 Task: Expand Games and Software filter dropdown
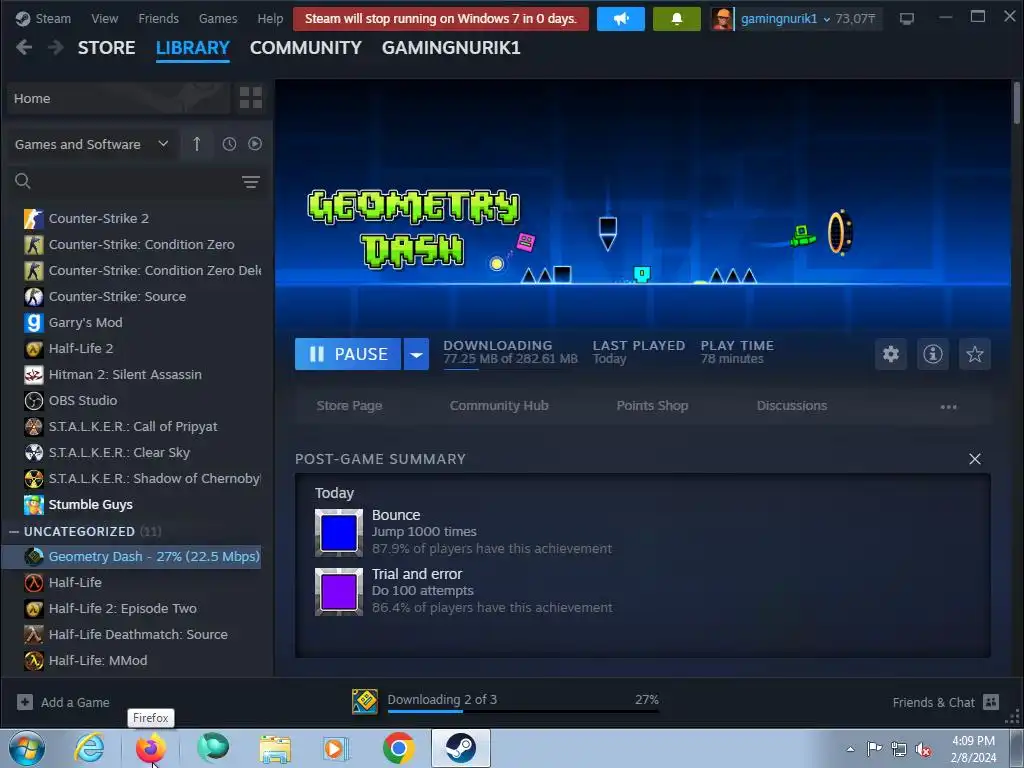click(163, 144)
